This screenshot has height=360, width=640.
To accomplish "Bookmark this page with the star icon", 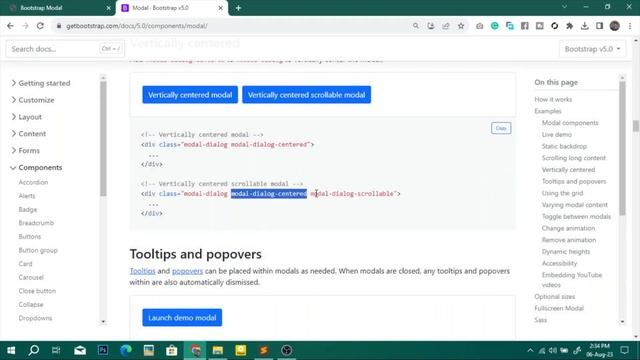I will 461,26.
